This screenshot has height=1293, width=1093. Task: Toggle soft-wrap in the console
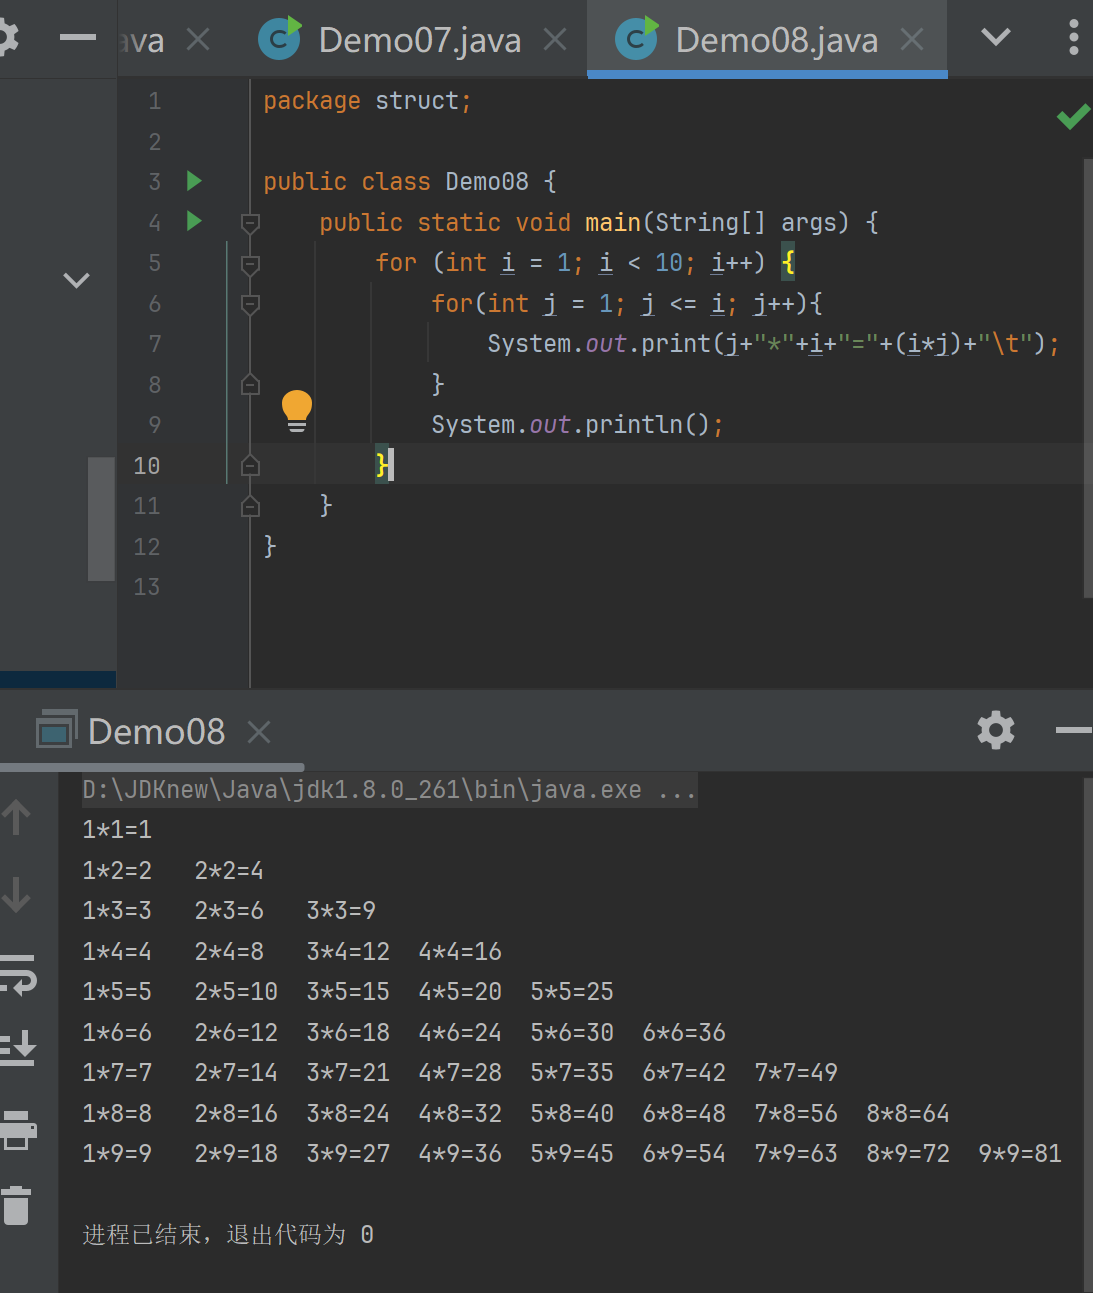pos(17,973)
